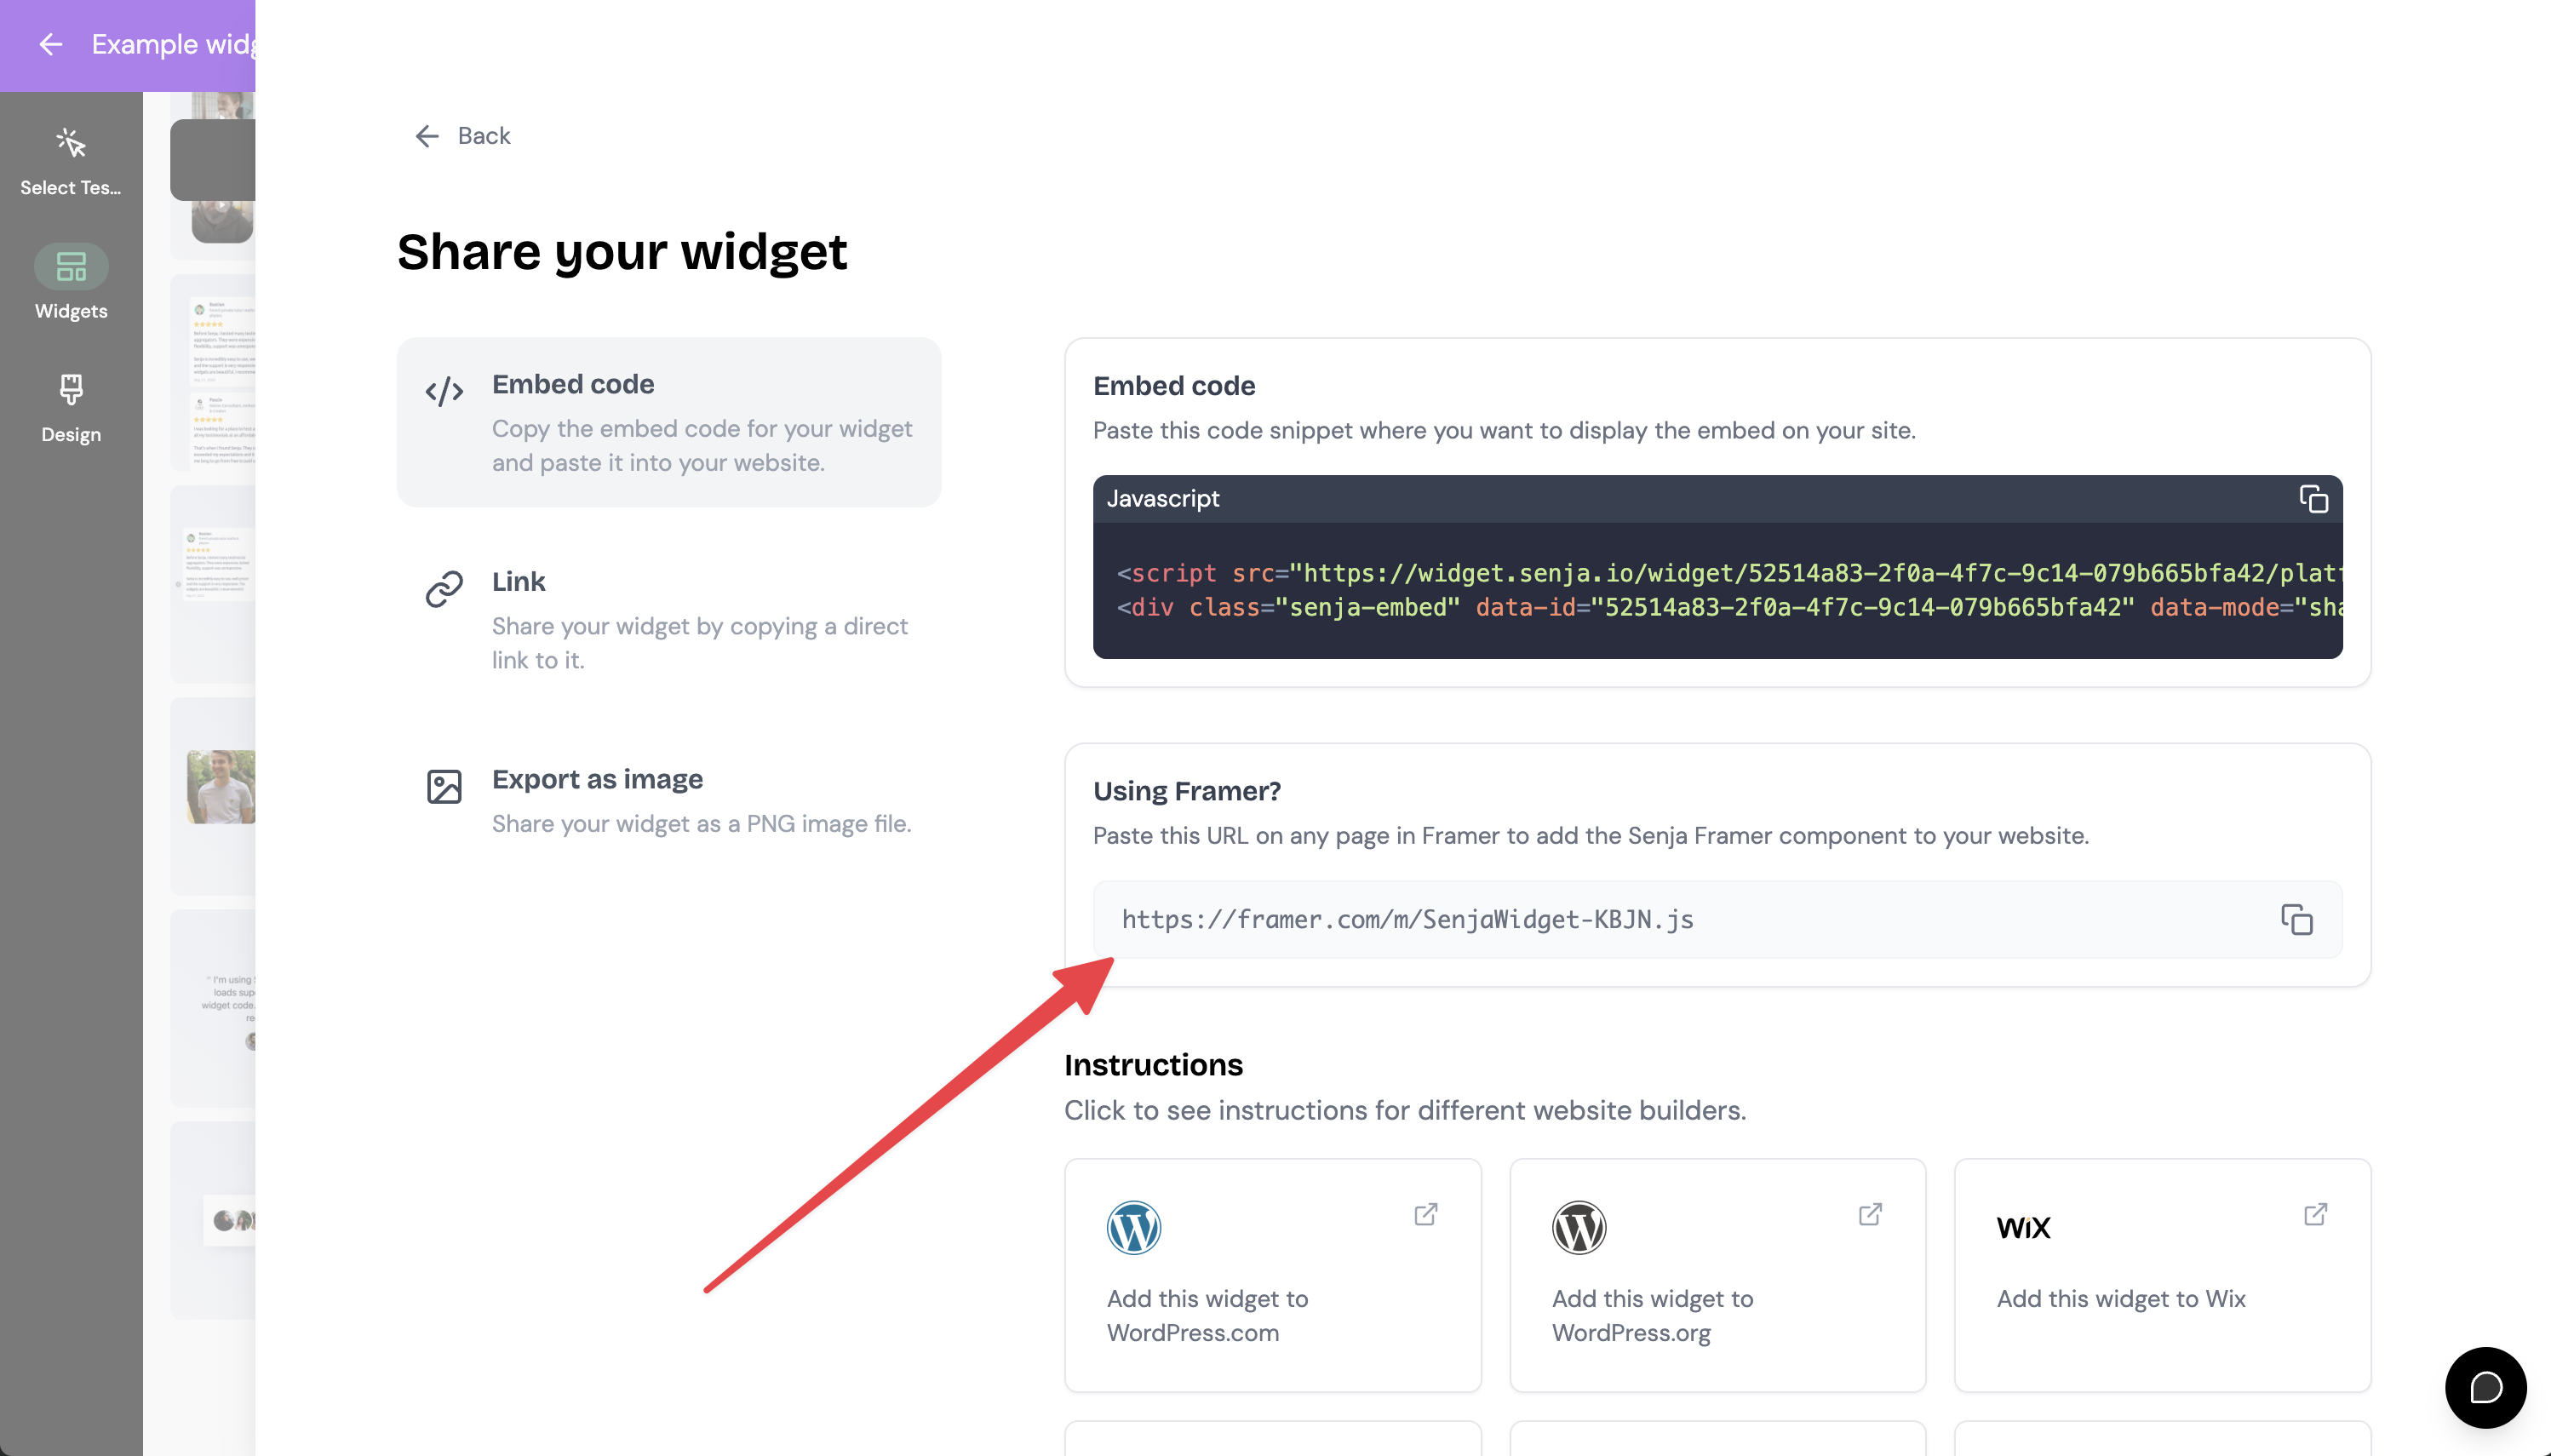Open Add this widget to WordPress.com card

[x=1273, y=1275]
